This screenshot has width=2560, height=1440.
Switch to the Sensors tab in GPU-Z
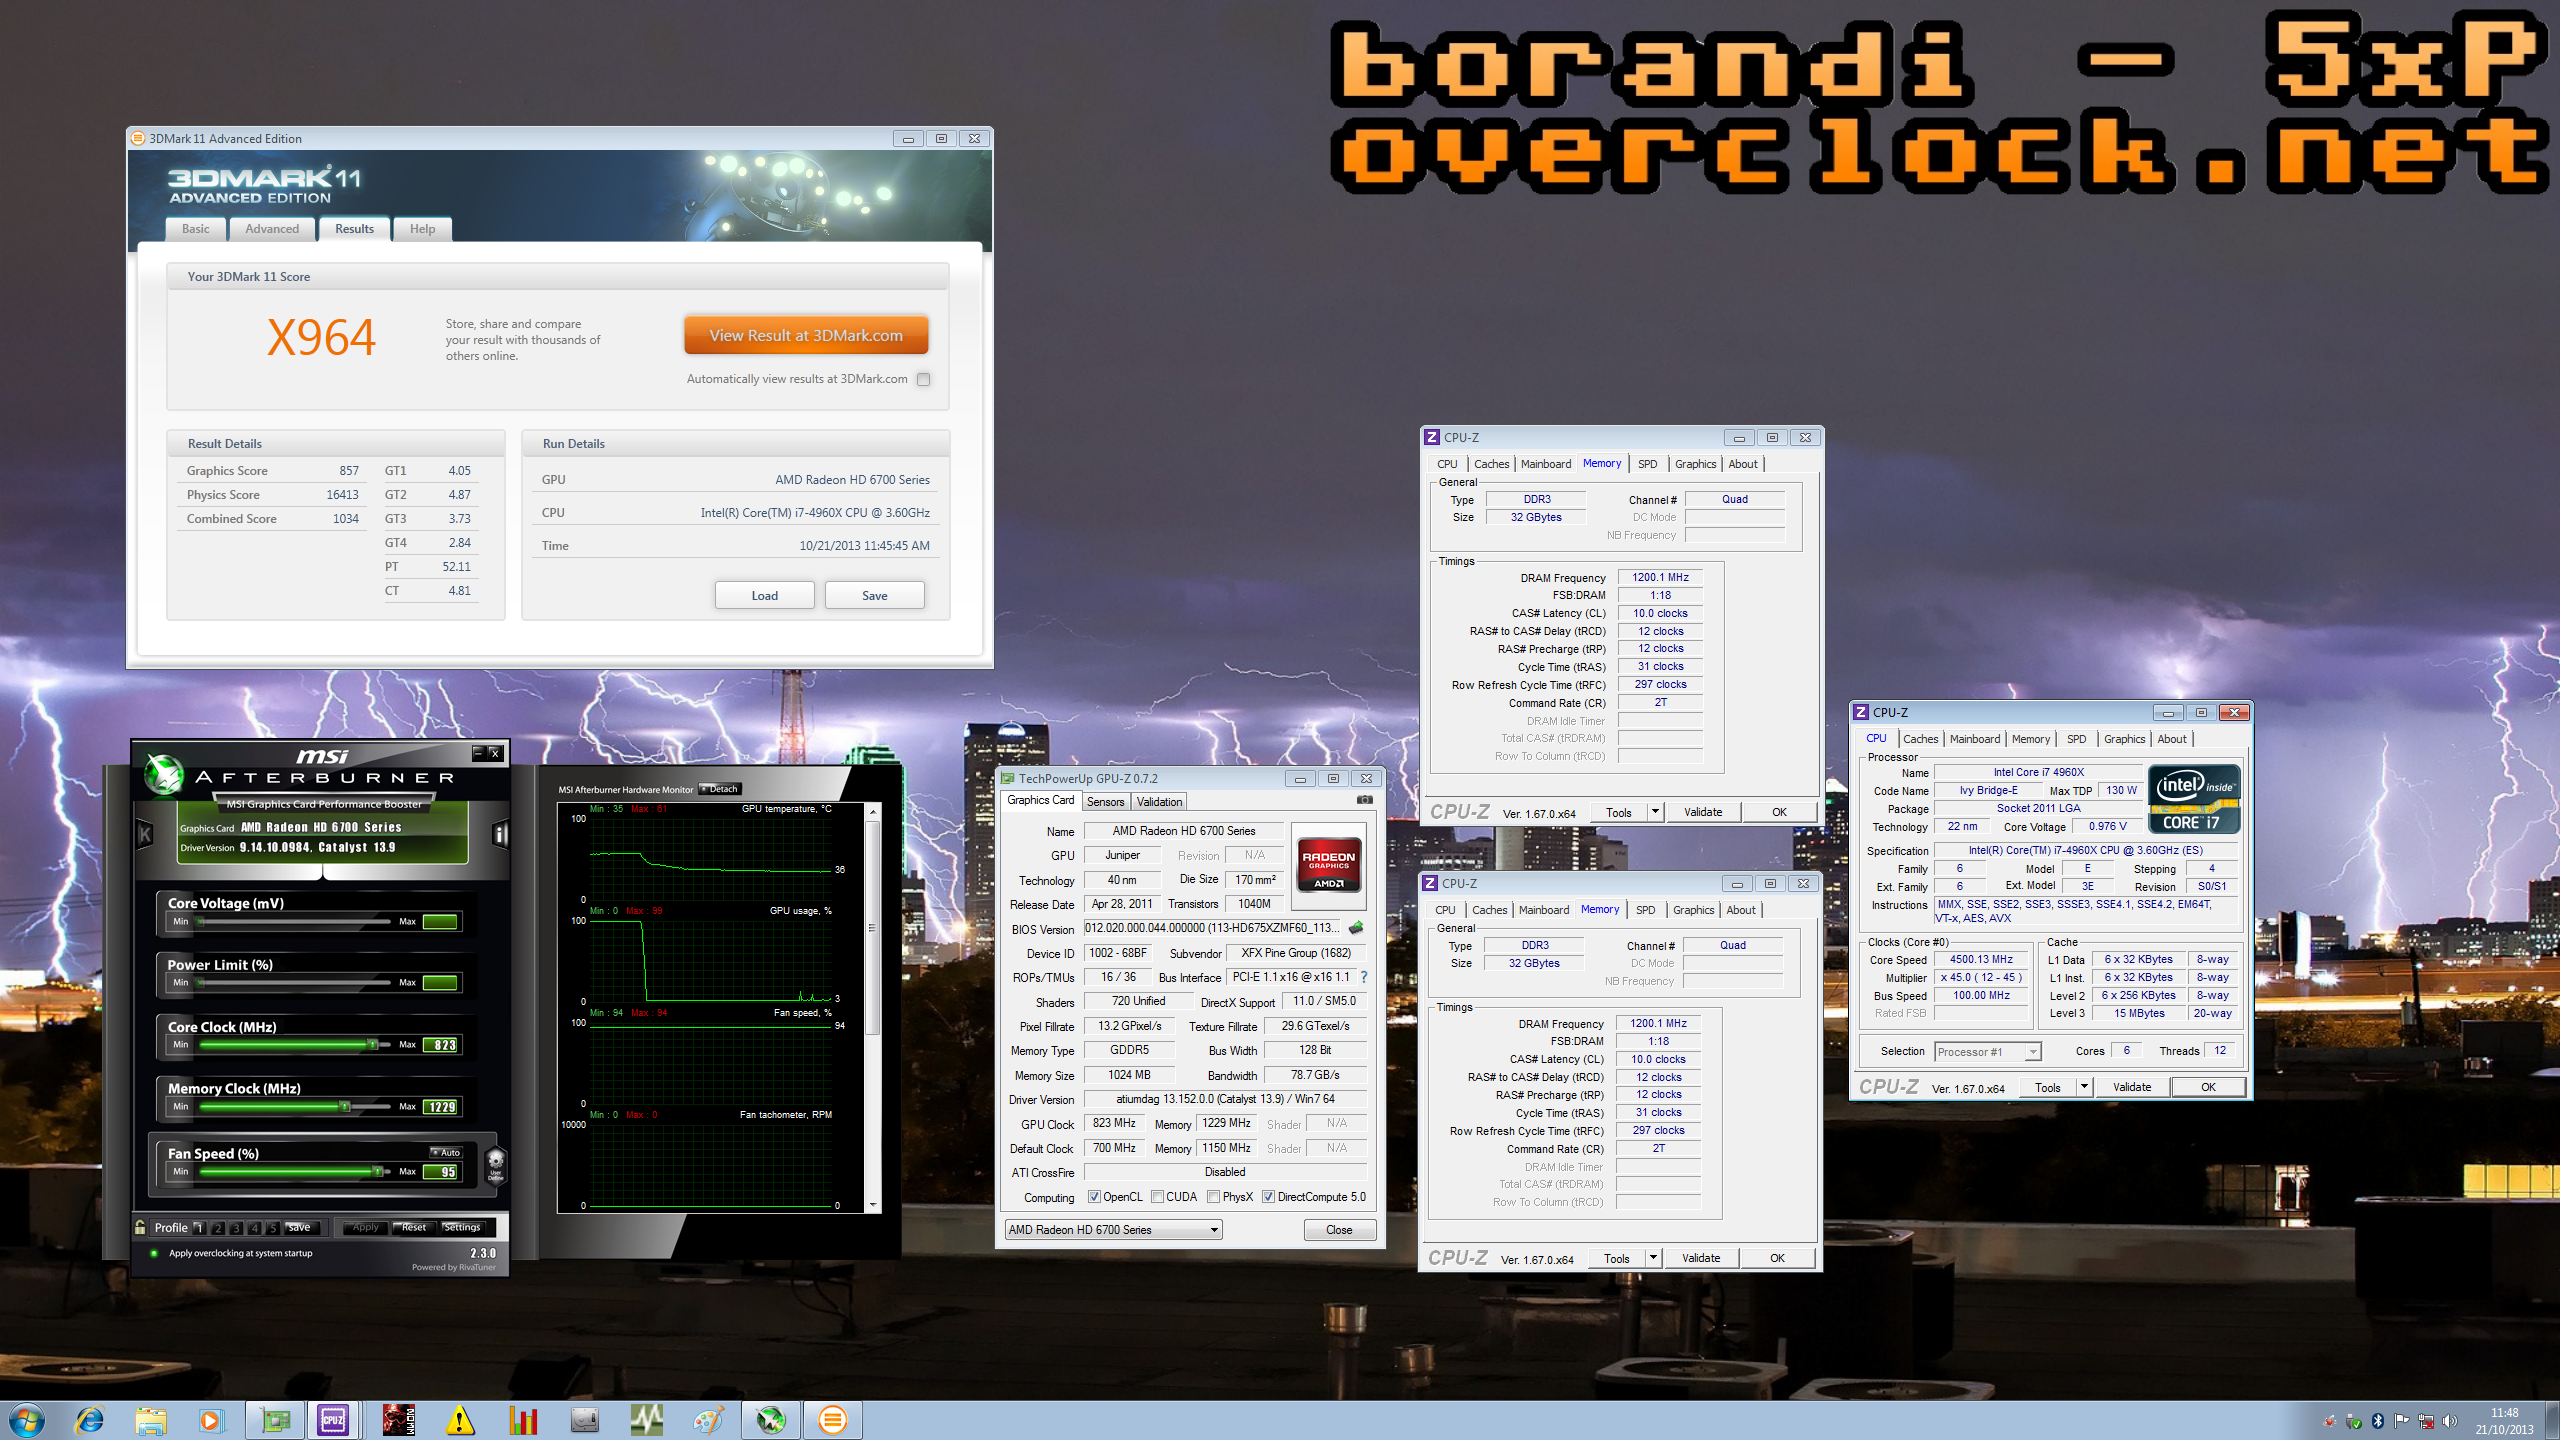pyautogui.click(x=1106, y=802)
